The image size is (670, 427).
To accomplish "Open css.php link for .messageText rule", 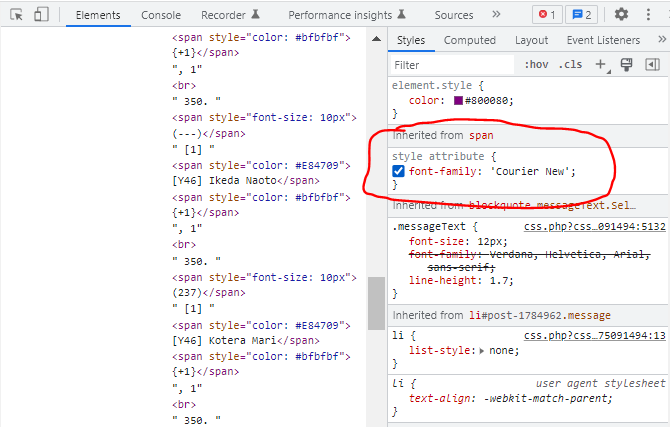I will (595, 227).
